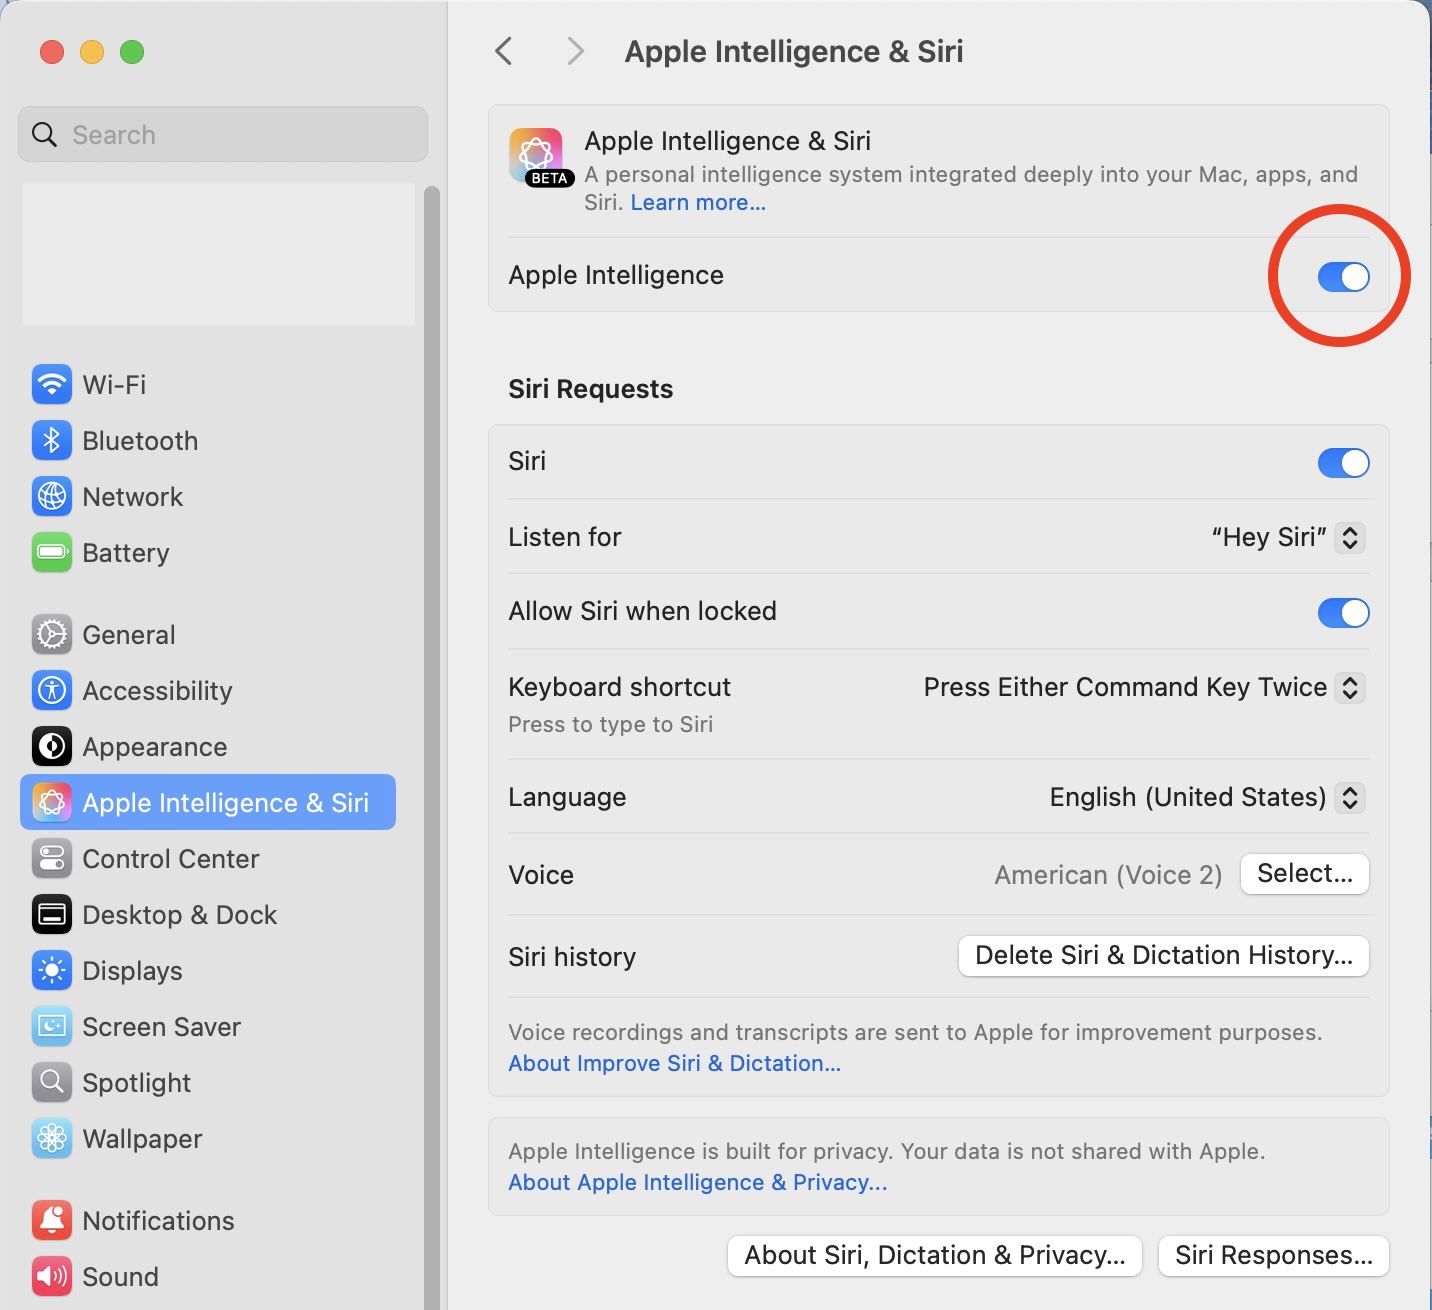
Task: Select Notifications in the sidebar
Action: (x=208, y=1220)
